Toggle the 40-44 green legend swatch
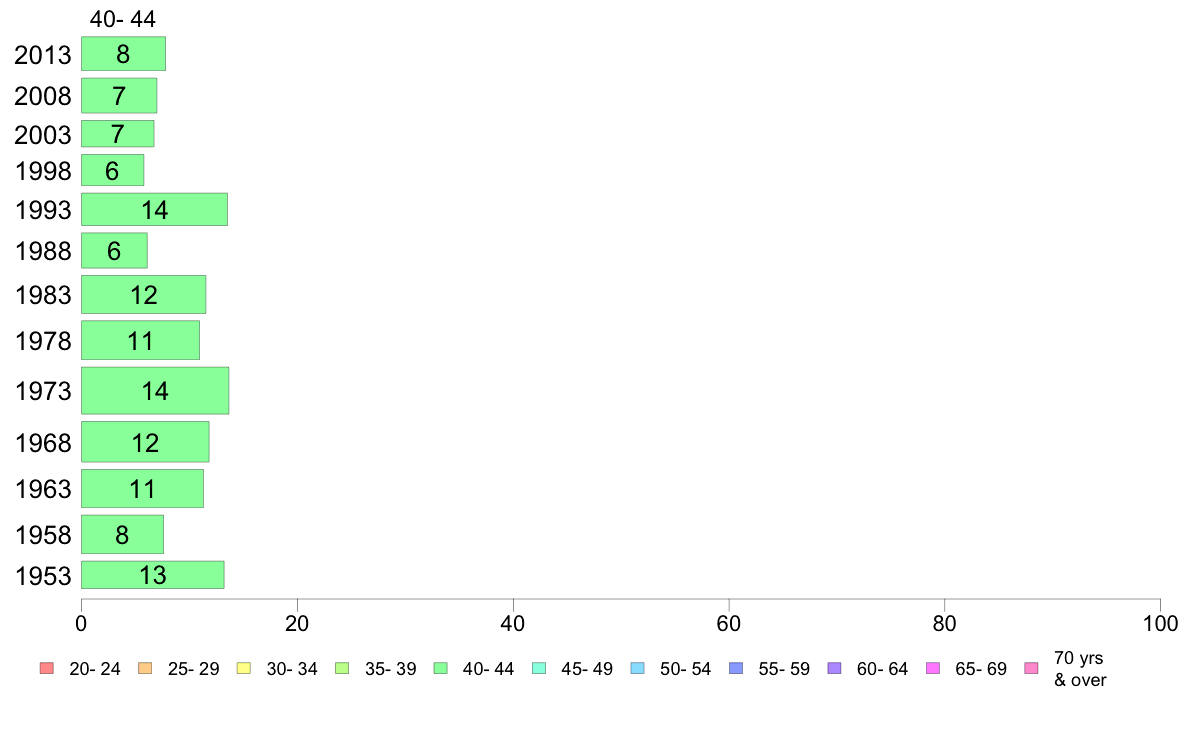Image resolution: width=1188 pixels, height=736 pixels. (x=440, y=668)
